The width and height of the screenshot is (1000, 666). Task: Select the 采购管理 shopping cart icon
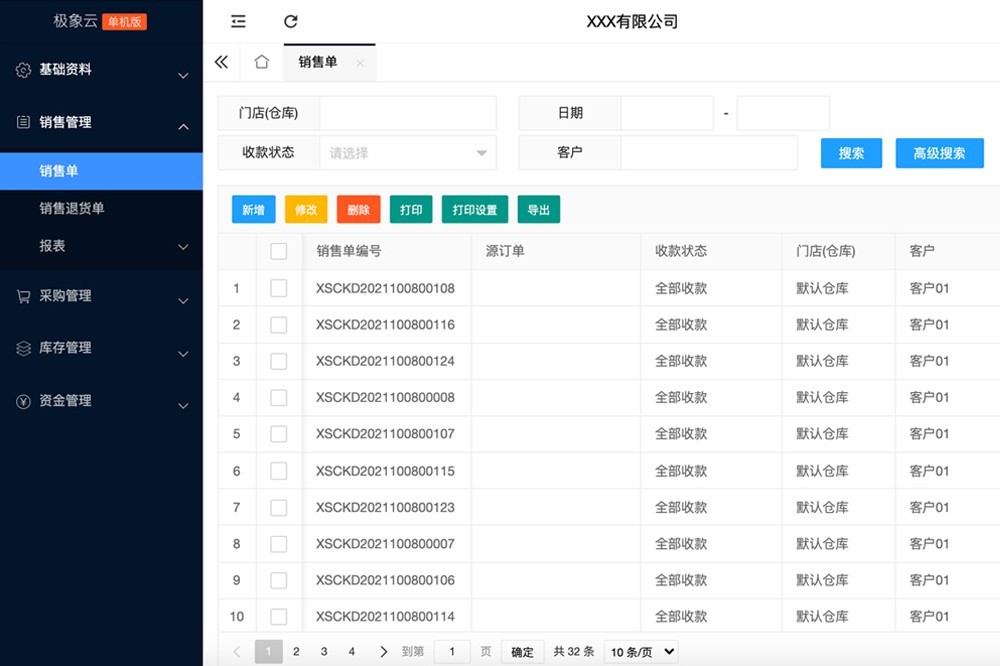coord(22,297)
